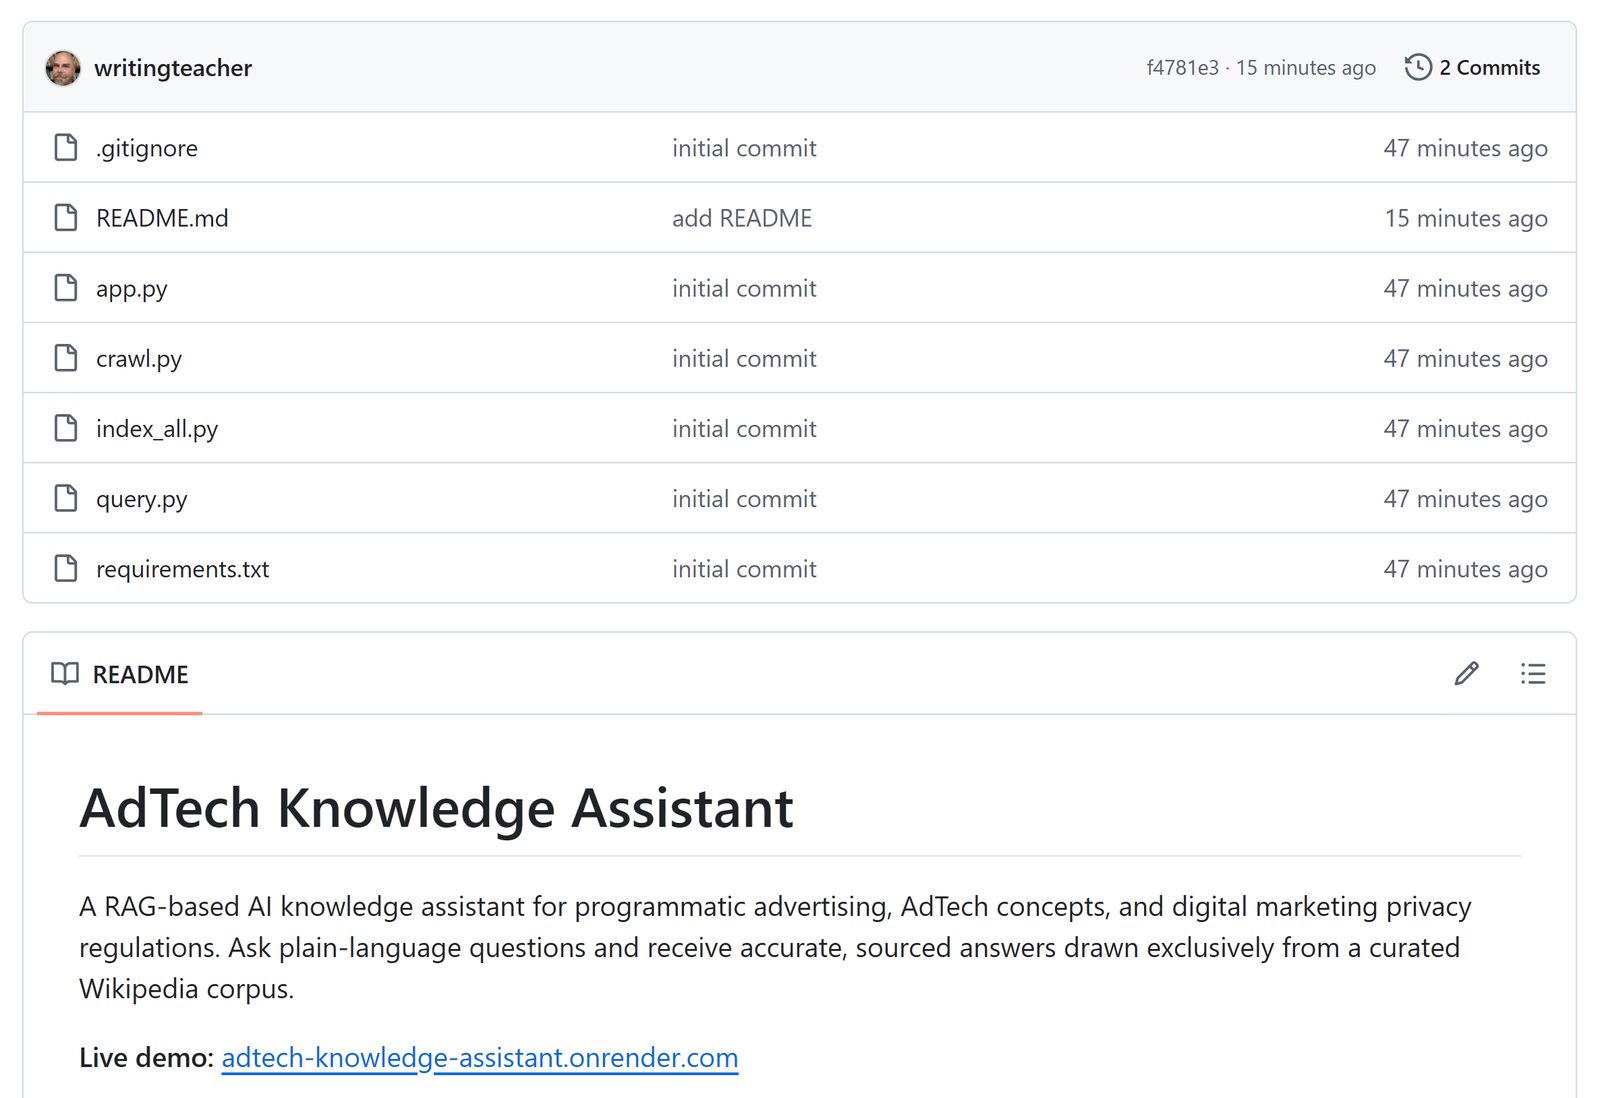Click the file icon next to .gitignore
Screen dimensions: 1600x1098
coord(65,147)
